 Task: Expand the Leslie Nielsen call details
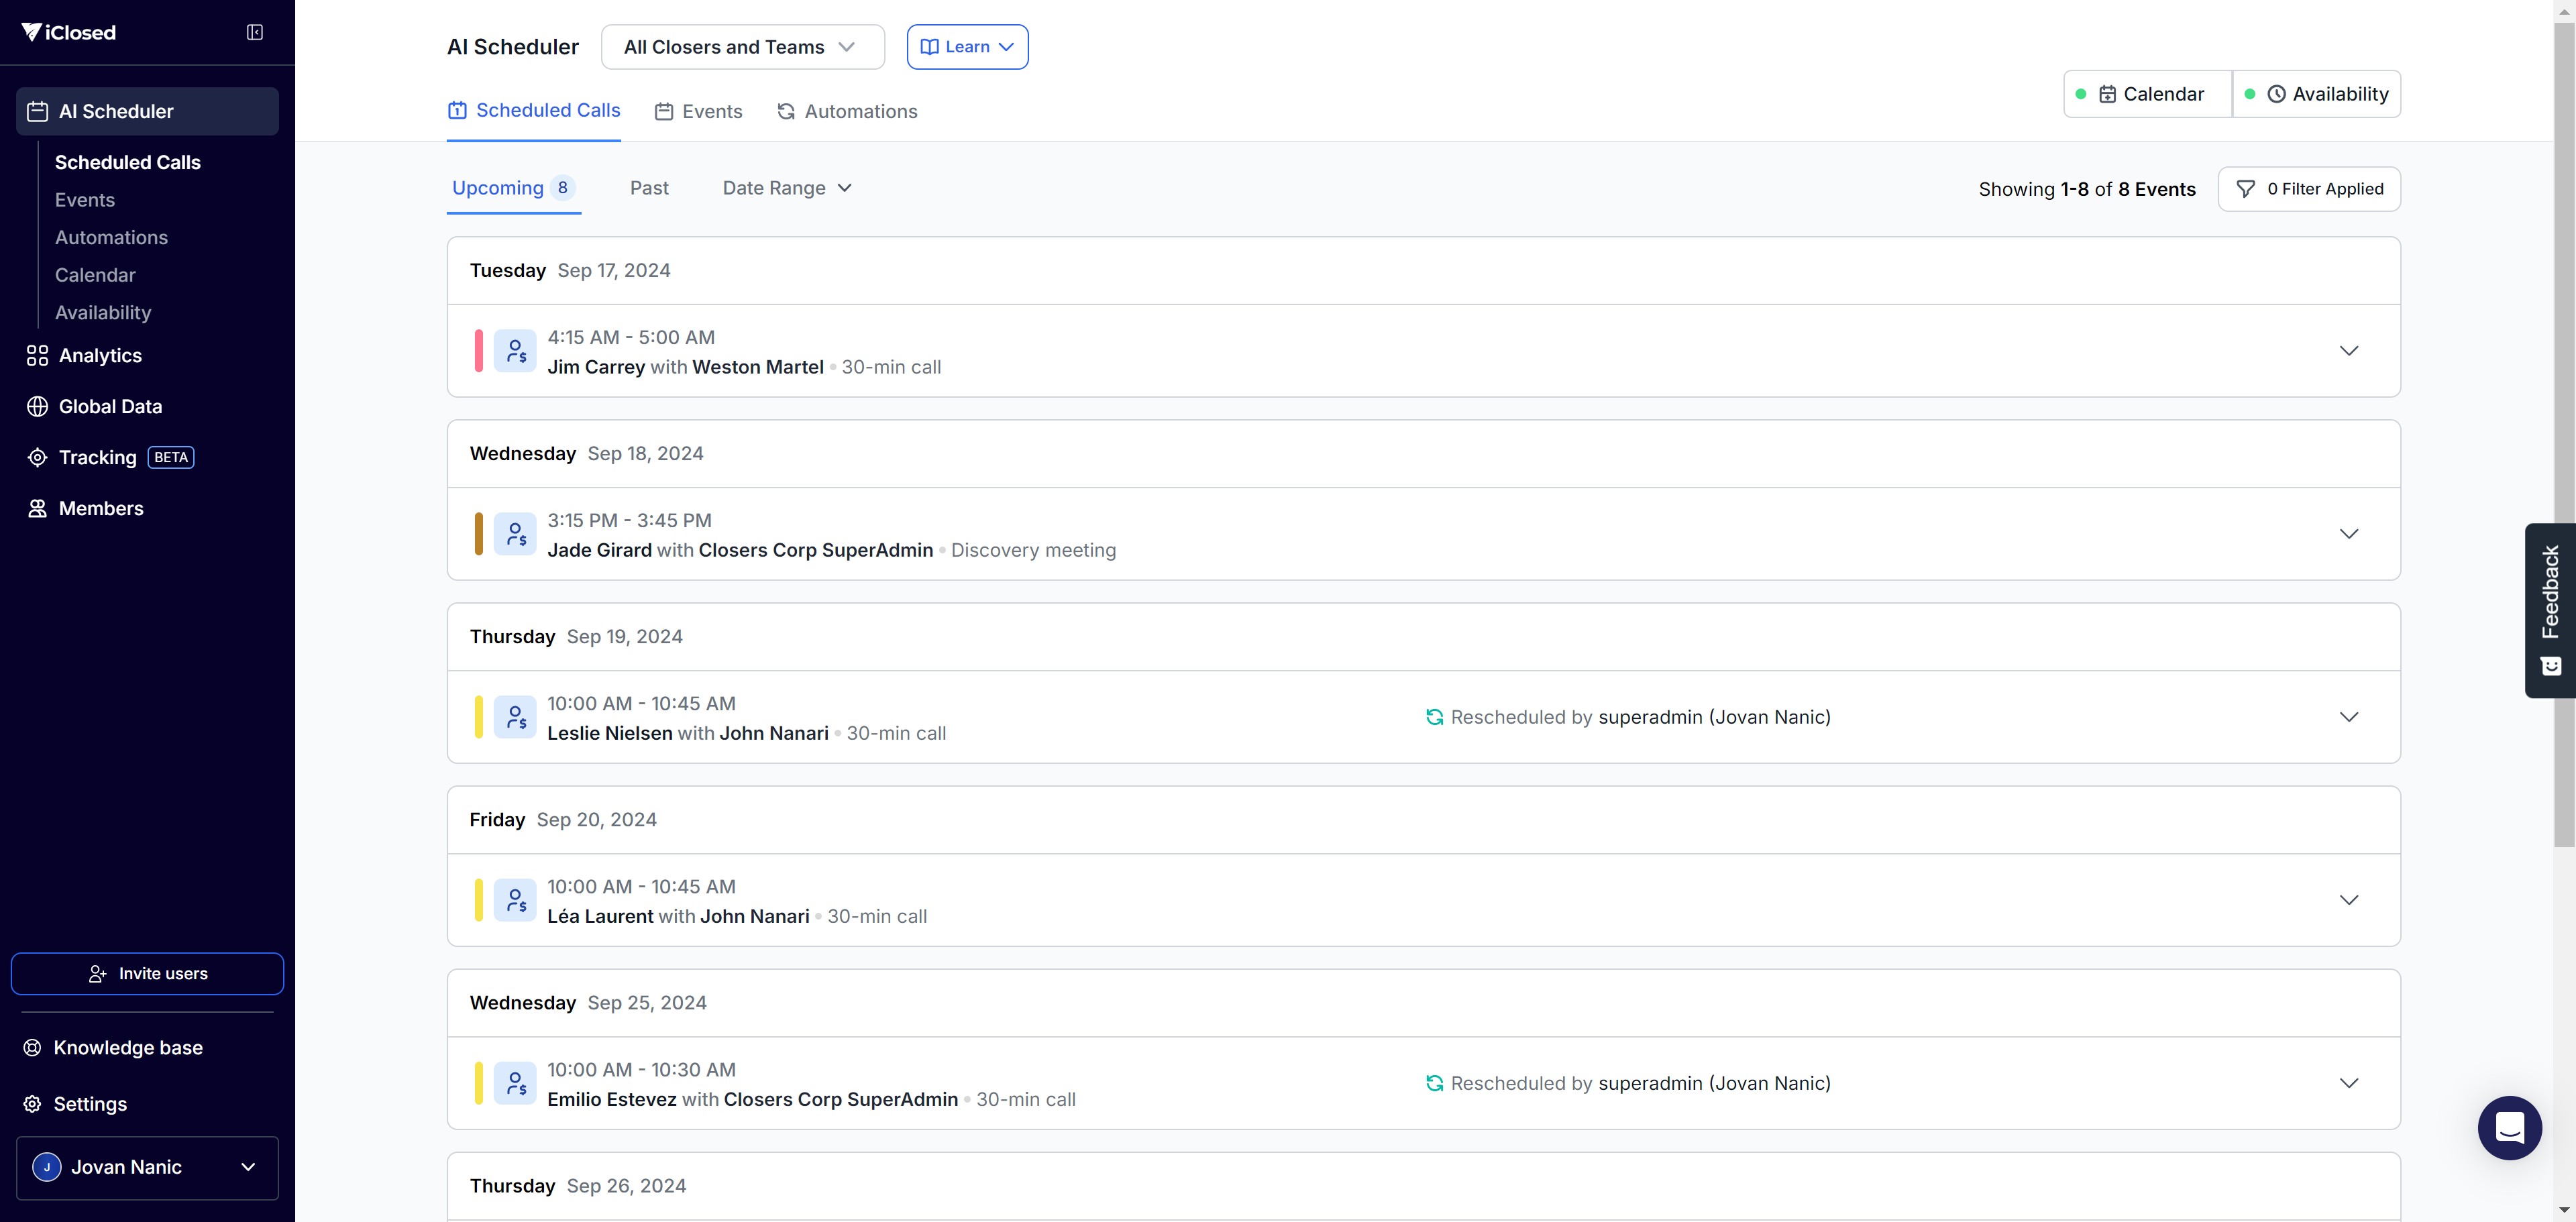coord(2349,717)
